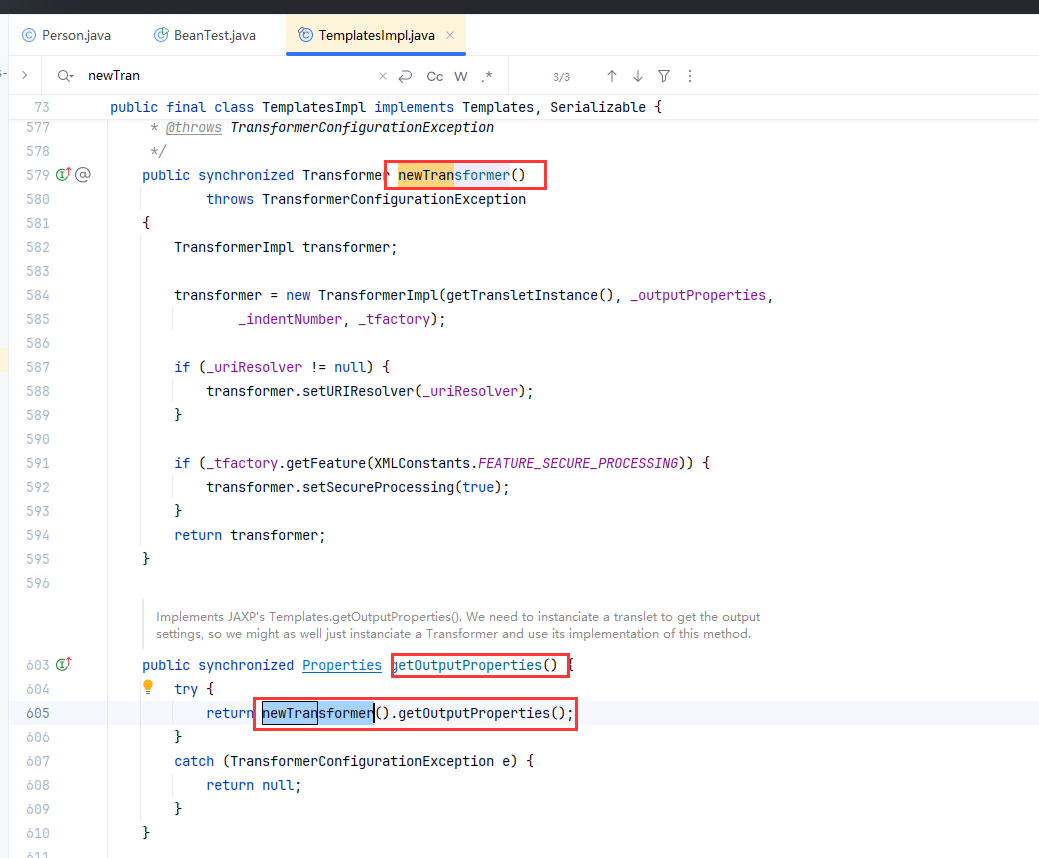Click implements gutter icon on line 579

pos(64,175)
